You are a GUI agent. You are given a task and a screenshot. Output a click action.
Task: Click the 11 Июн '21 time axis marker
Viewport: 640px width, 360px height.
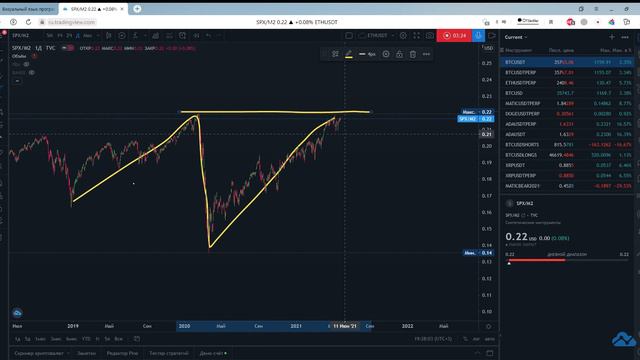344,326
